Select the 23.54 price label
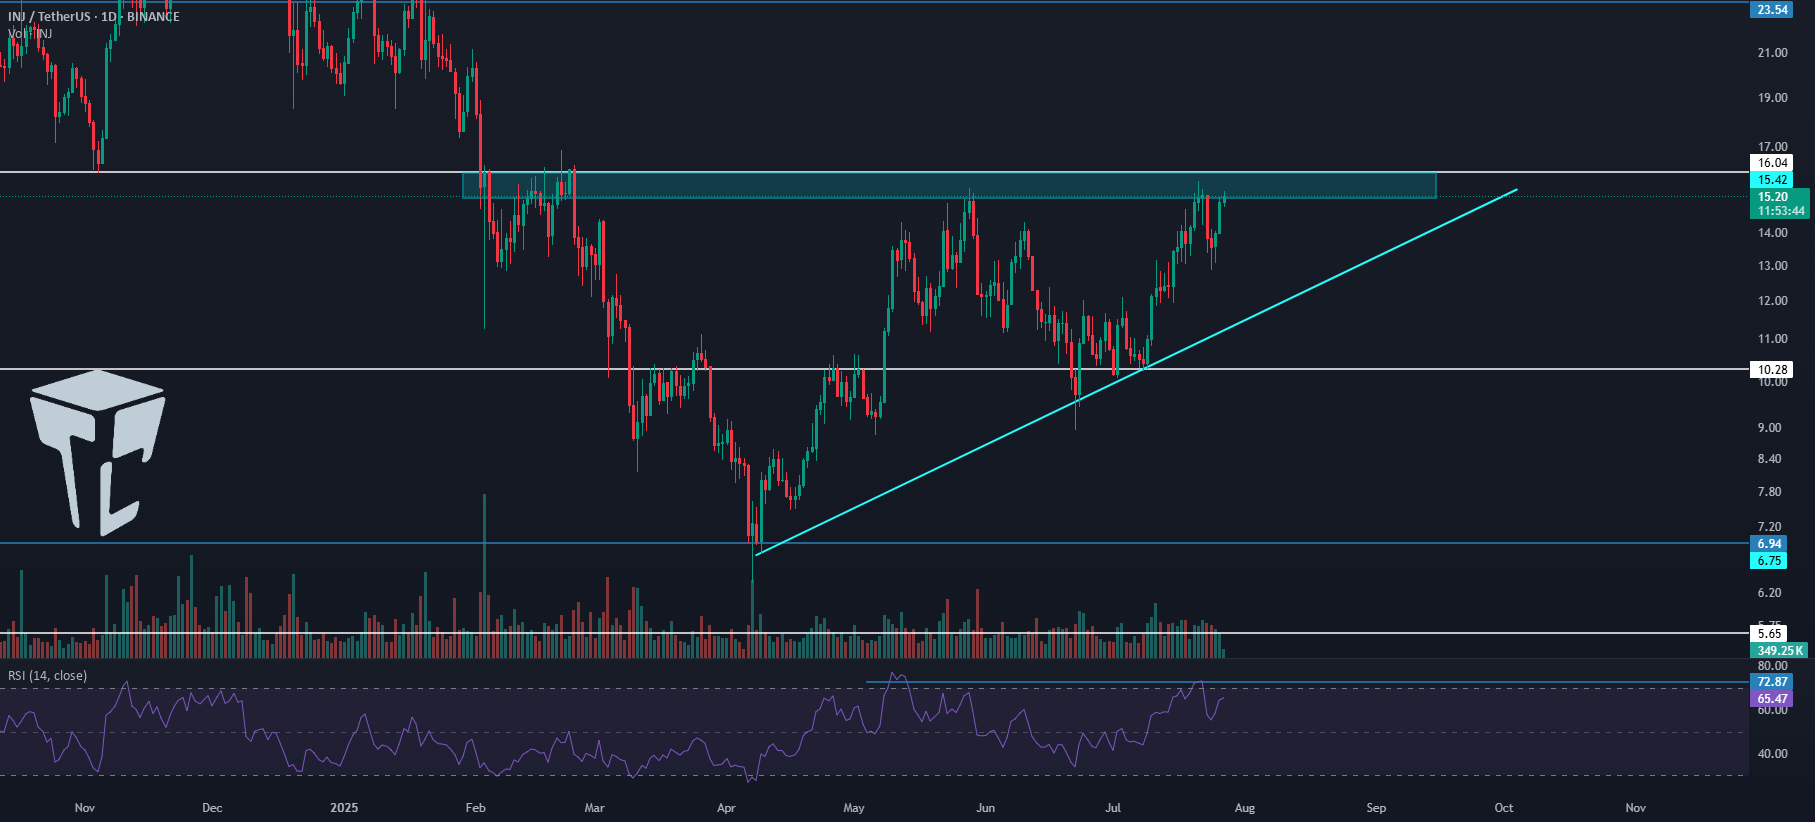The height and width of the screenshot is (822, 1815). pyautogui.click(x=1772, y=10)
